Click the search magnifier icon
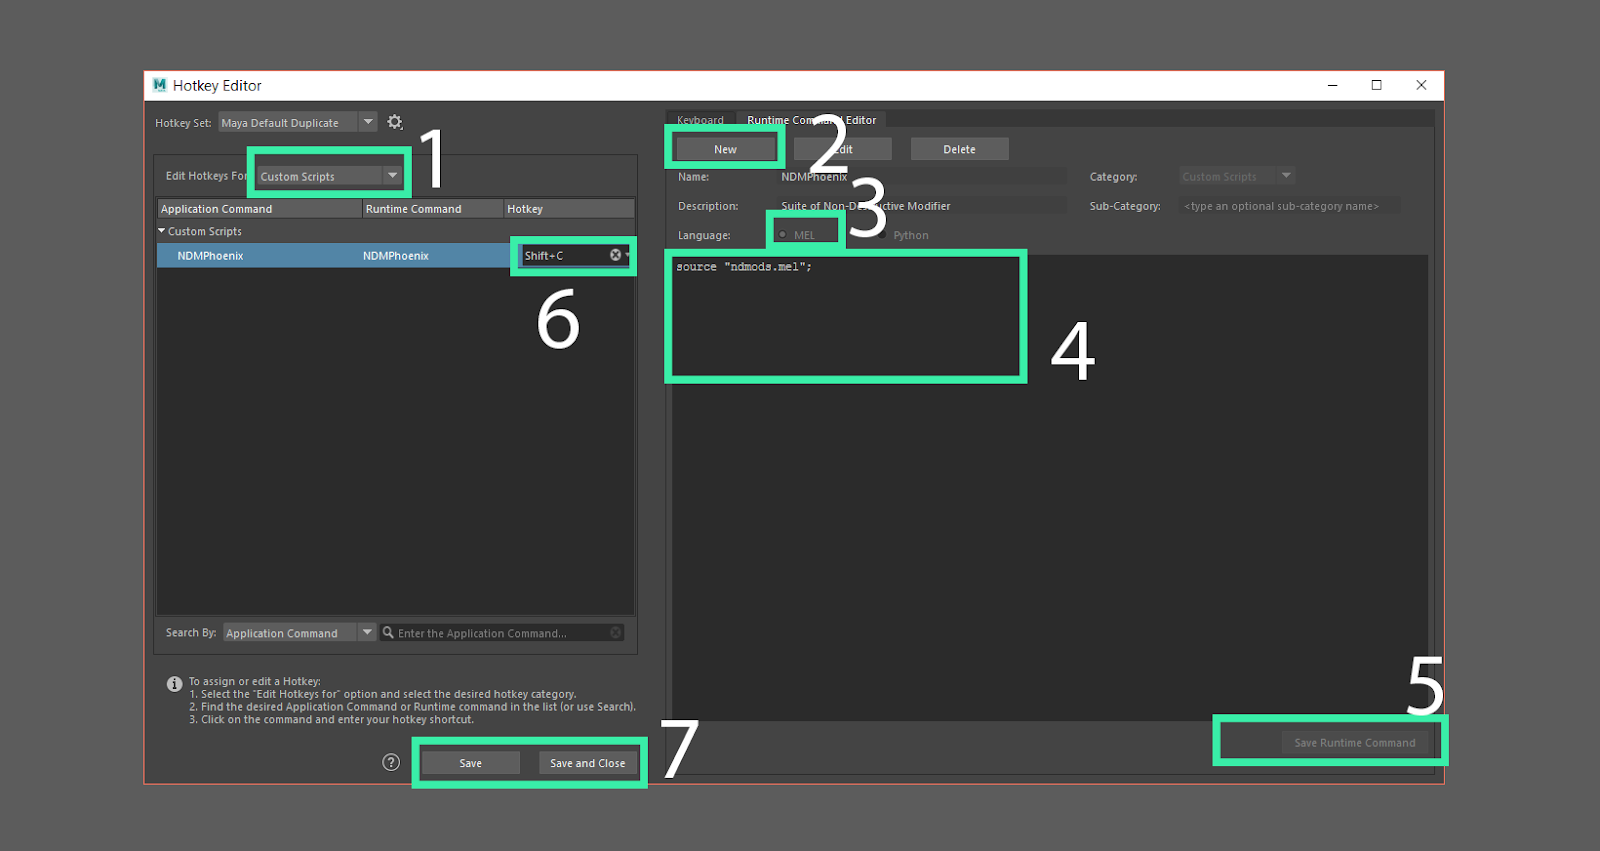This screenshot has height=851, width=1600. point(388,633)
